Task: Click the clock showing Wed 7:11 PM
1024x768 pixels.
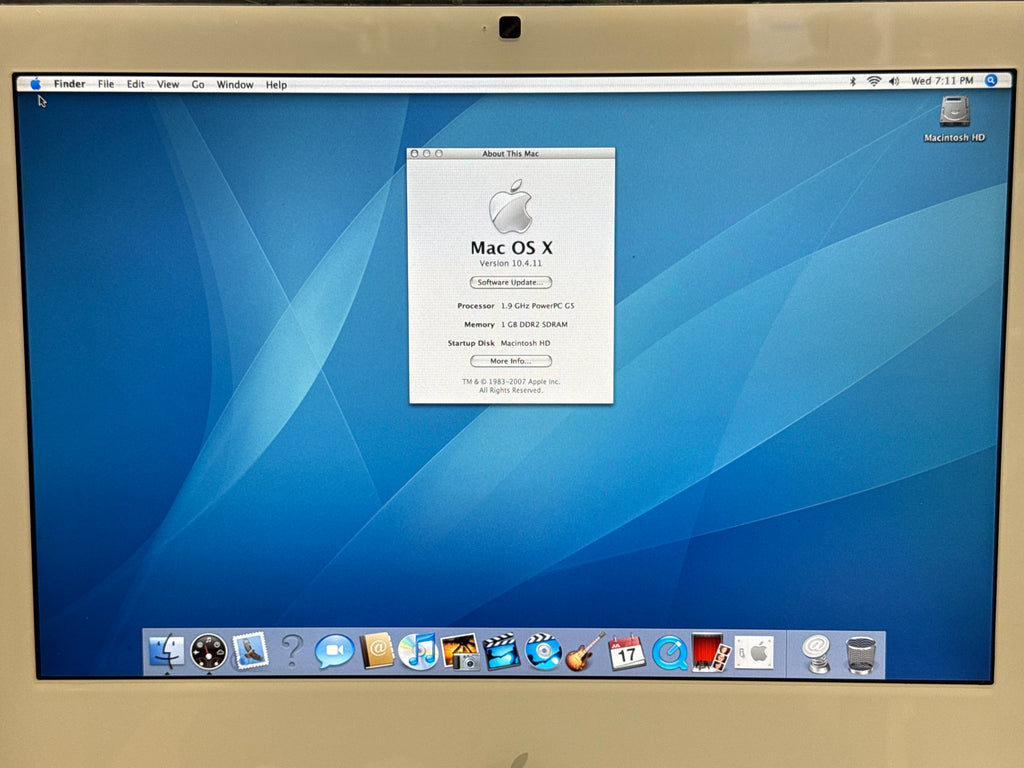Action: (x=942, y=80)
